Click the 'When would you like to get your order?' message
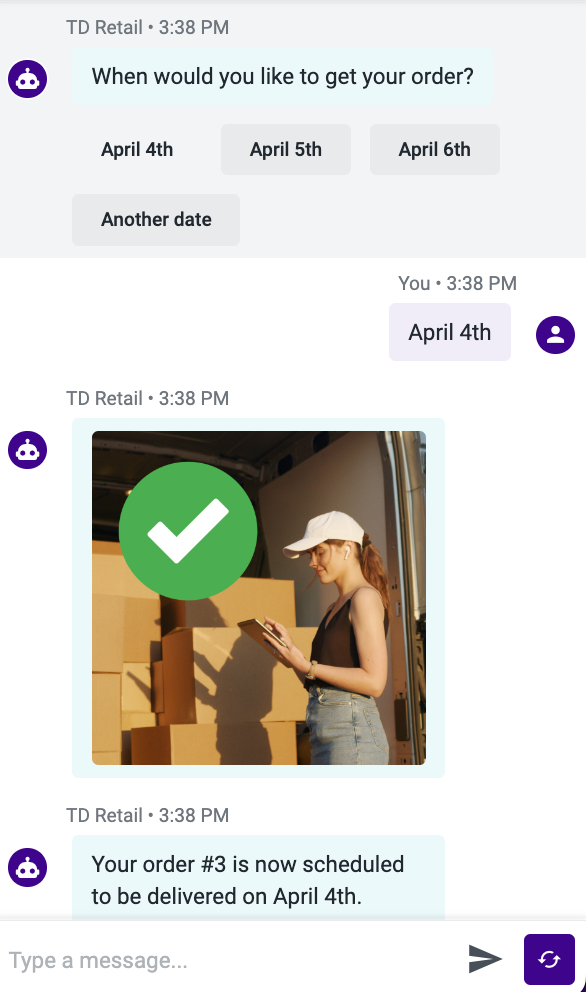The height and width of the screenshot is (992, 586). [282, 77]
